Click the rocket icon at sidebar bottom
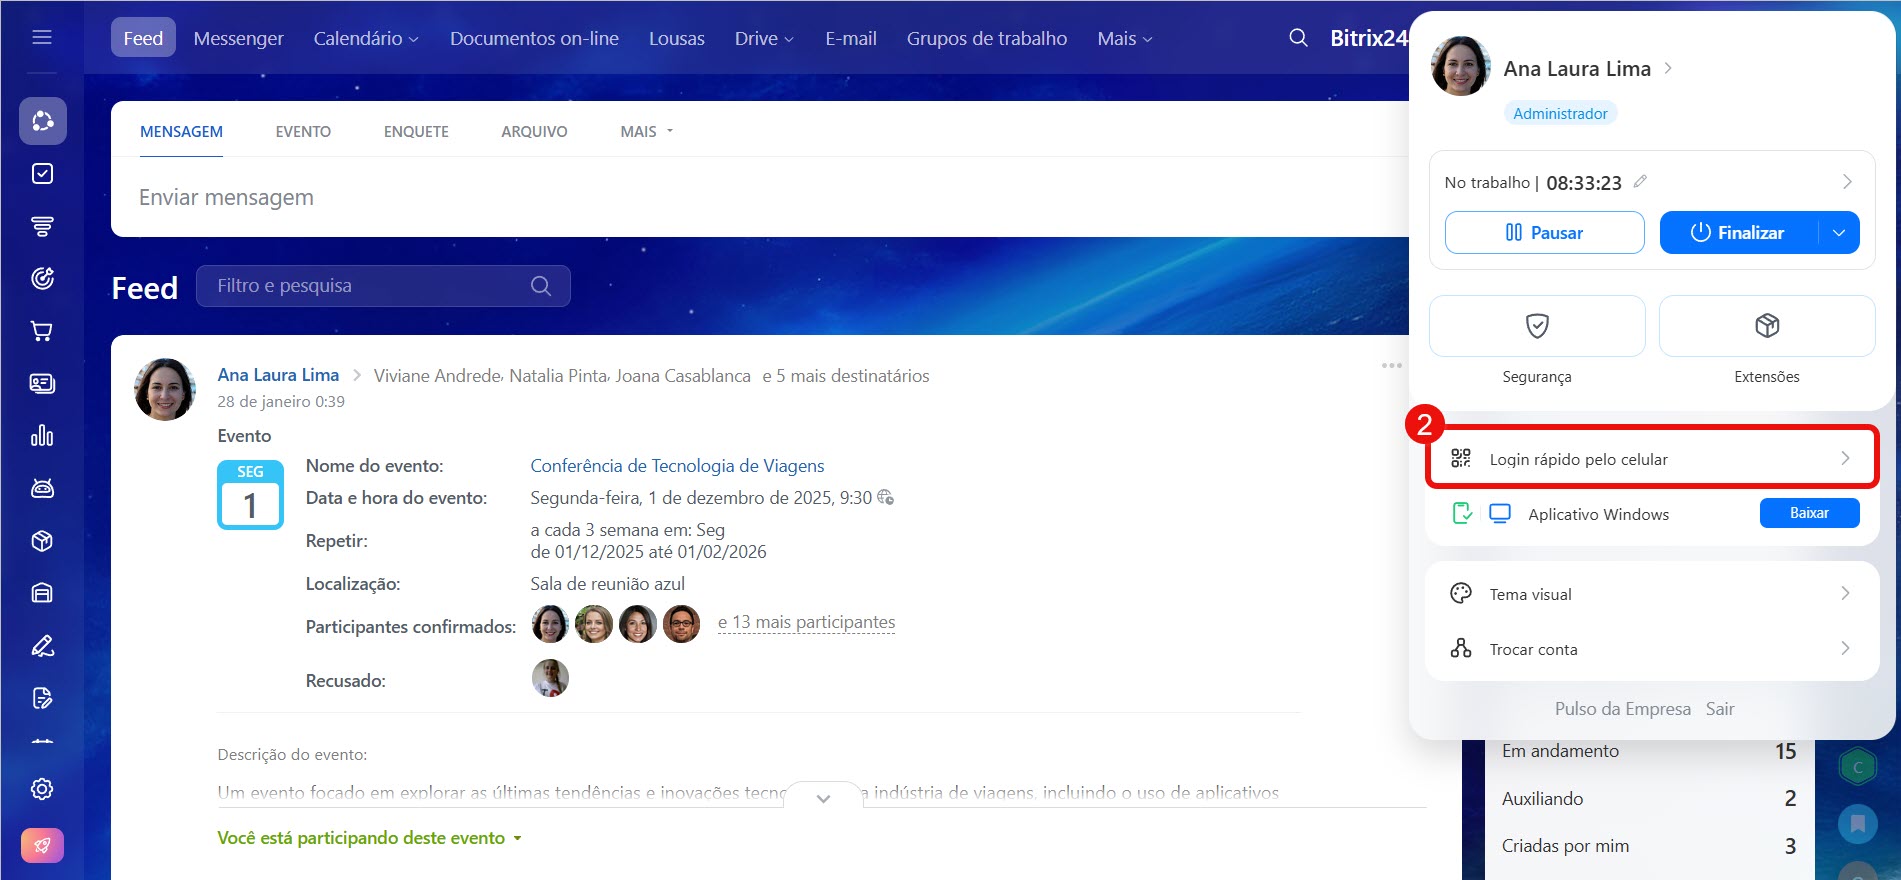 (x=42, y=845)
